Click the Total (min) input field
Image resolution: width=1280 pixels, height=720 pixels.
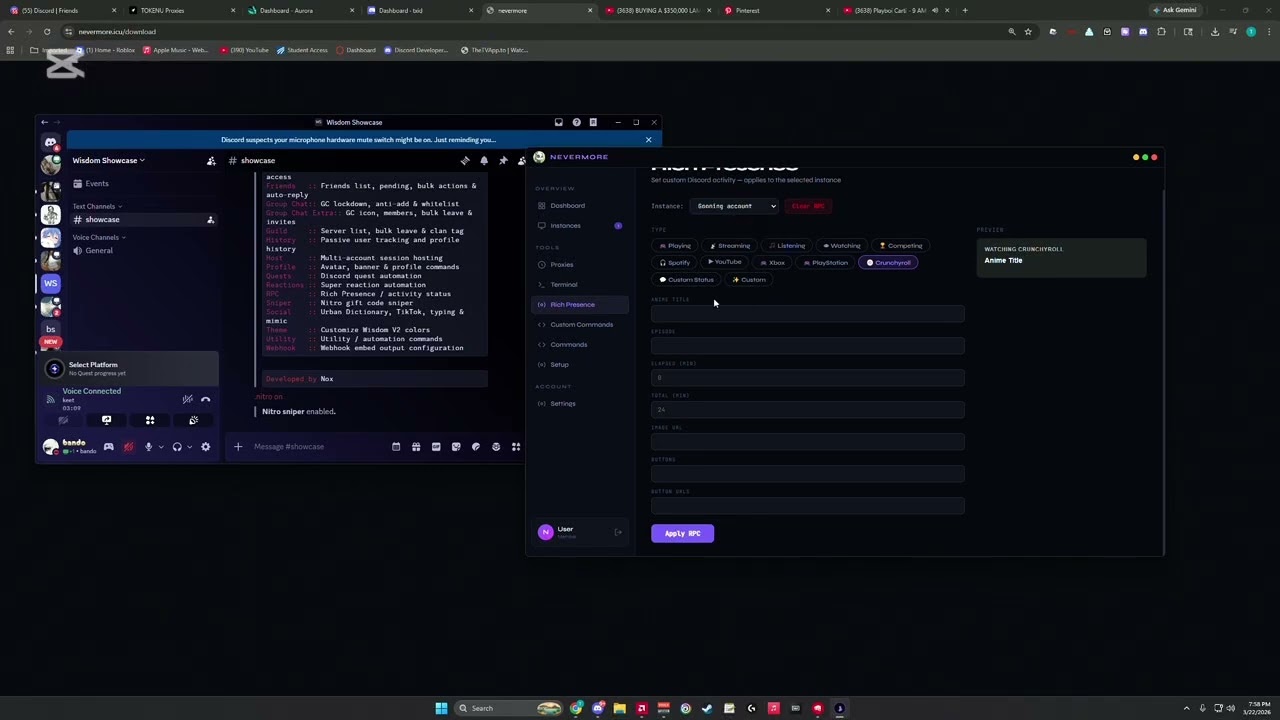tap(808, 410)
